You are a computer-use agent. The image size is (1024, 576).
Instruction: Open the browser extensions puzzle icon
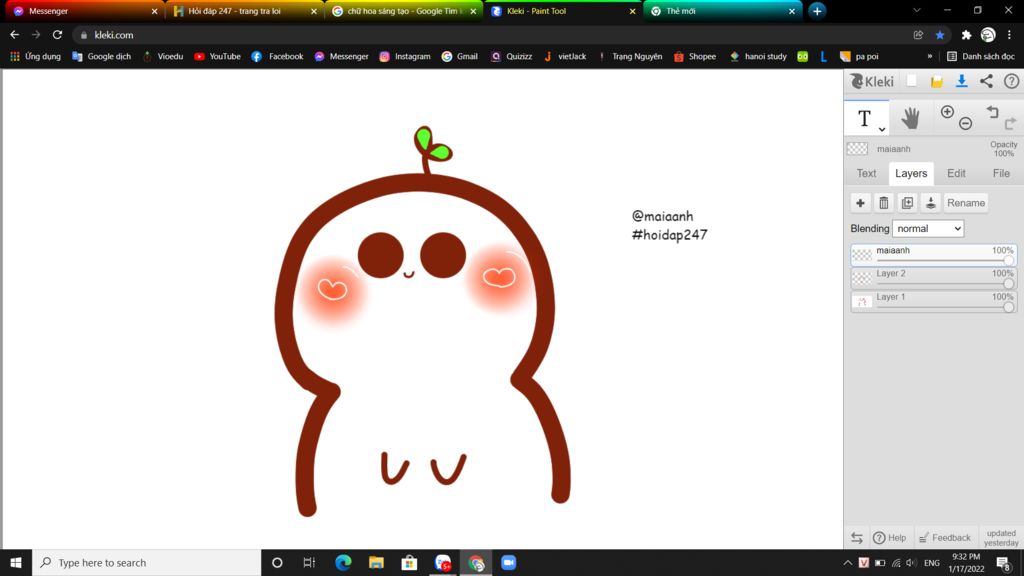click(x=966, y=35)
